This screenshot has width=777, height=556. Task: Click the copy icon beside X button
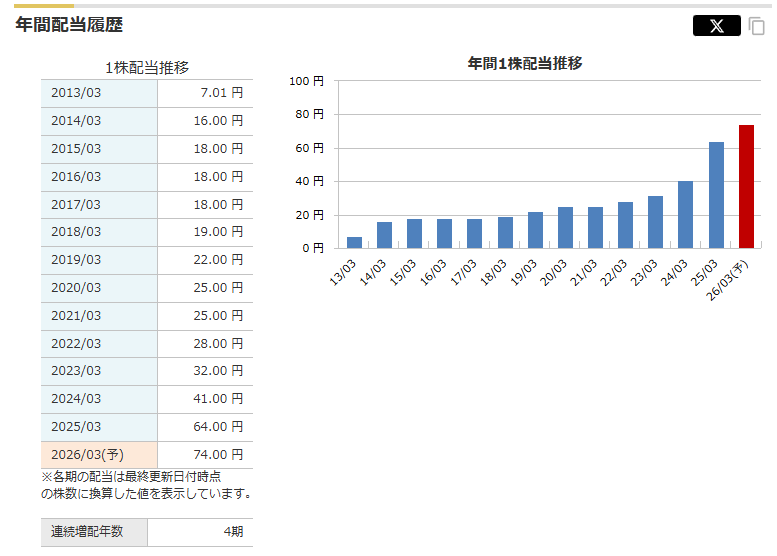click(x=757, y=26)
